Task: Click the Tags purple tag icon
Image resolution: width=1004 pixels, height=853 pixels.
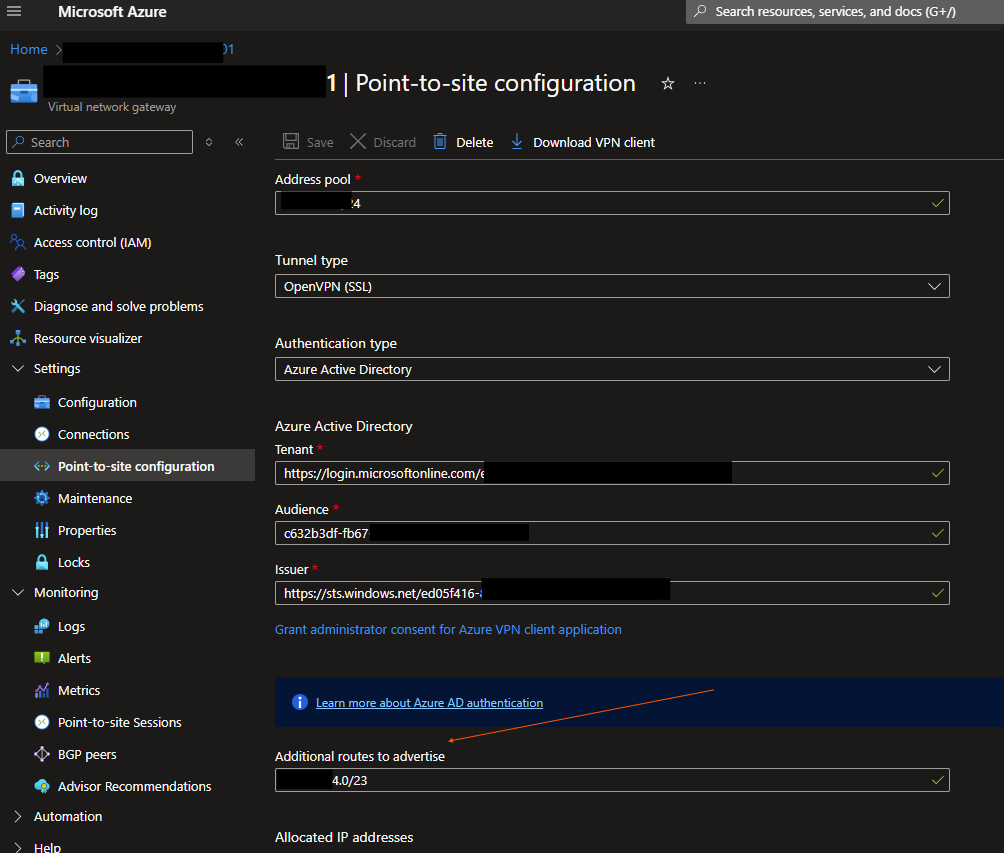Action: [18, 275]
